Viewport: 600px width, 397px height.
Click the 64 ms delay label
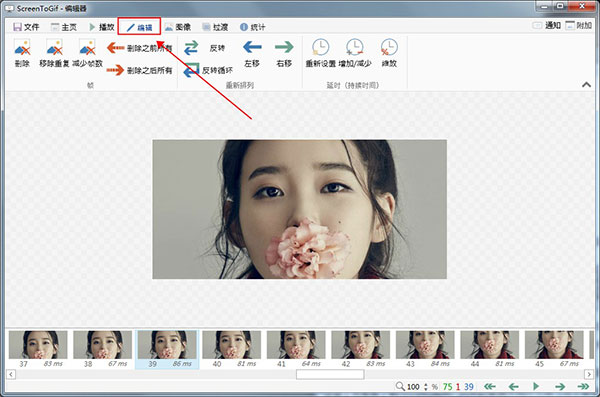(311, 364)
